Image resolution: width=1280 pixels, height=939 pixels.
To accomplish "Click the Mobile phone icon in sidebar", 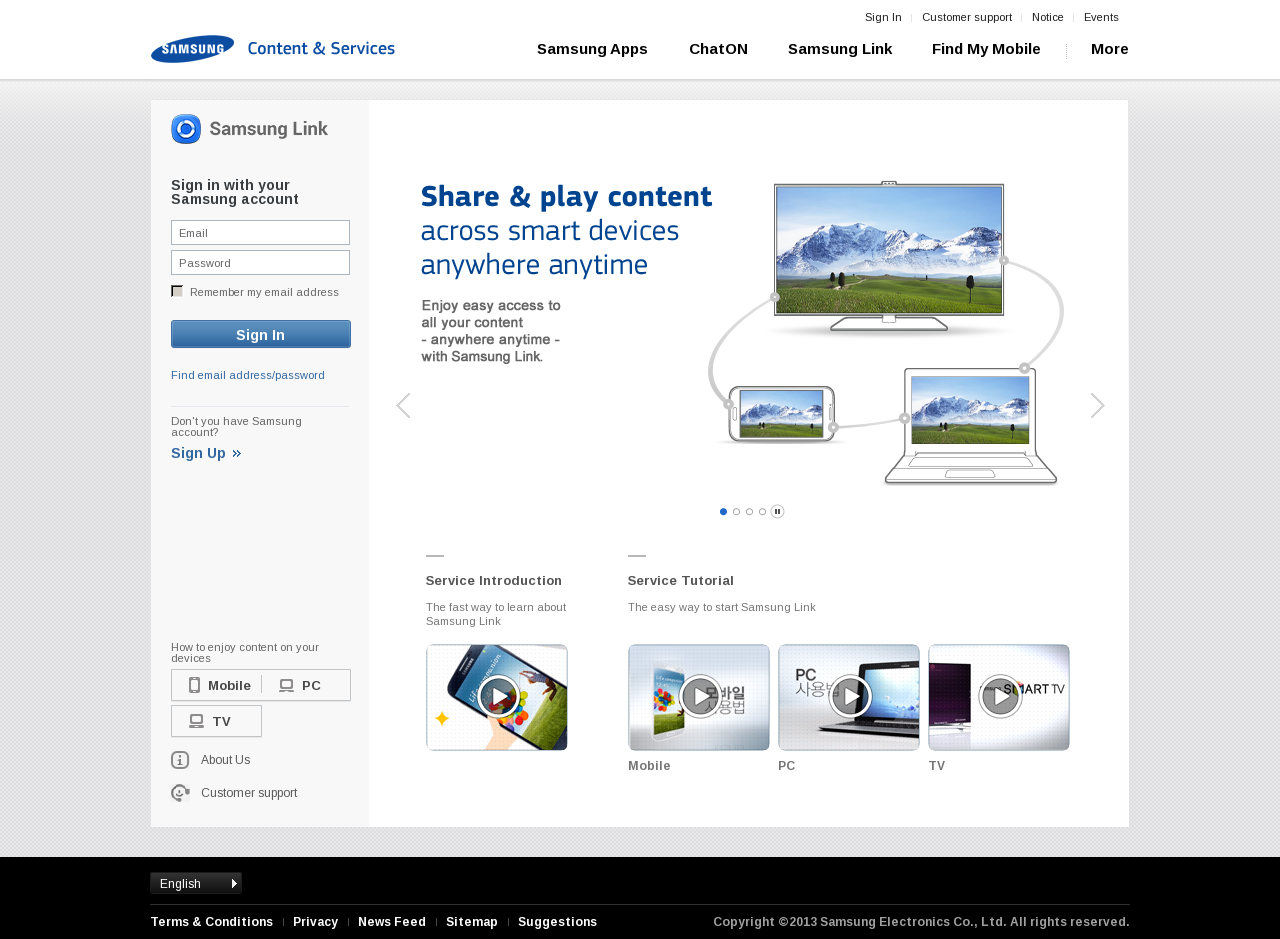I will (x=194, y=685).
